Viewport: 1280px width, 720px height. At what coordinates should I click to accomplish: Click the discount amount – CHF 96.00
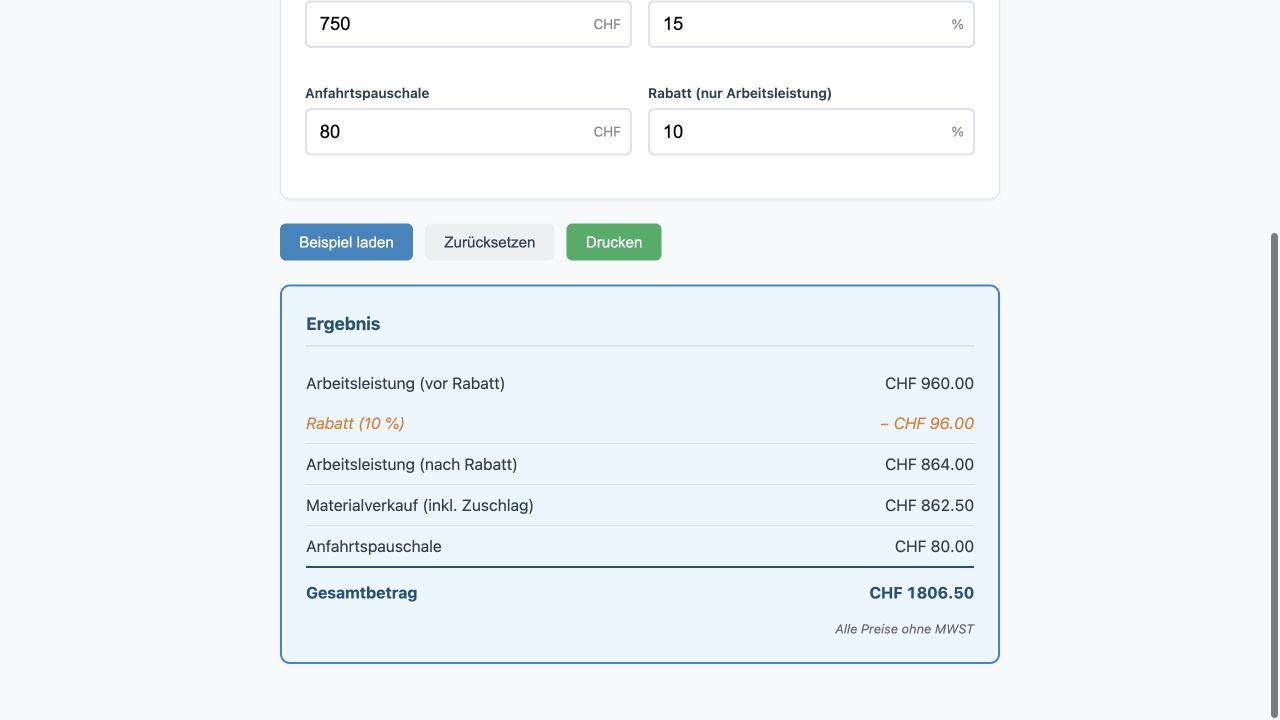coord(927,424)
